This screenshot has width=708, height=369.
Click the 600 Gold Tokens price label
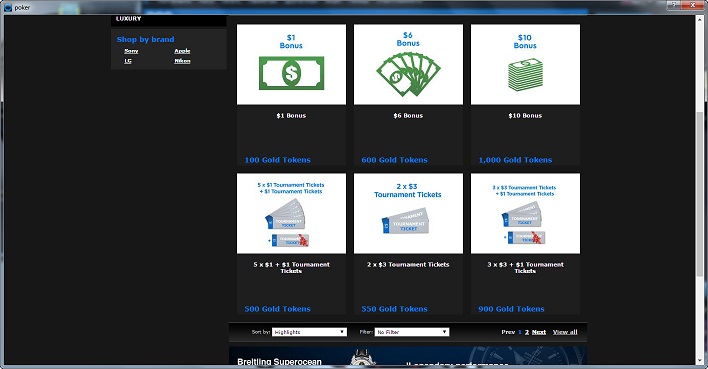point(394,160)
